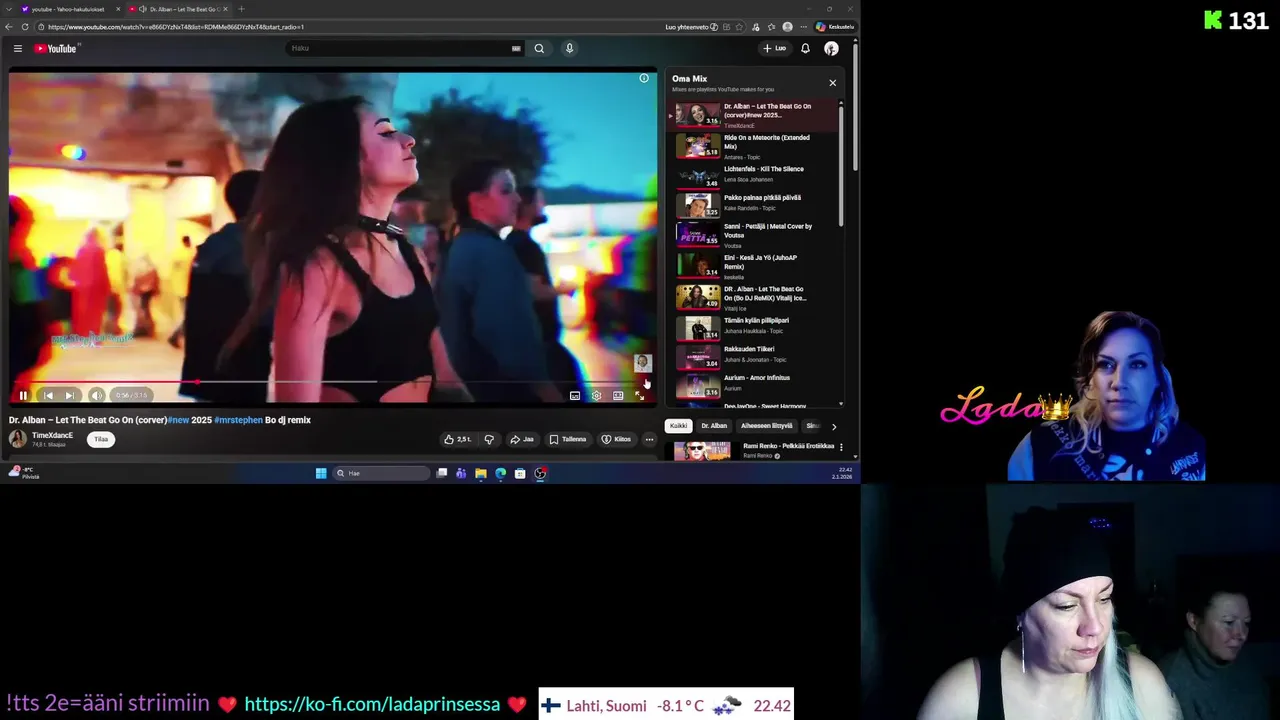Screen dimensions: 1280x720
Task: Skip to previous video in player
Action: [x=48, y=395]
